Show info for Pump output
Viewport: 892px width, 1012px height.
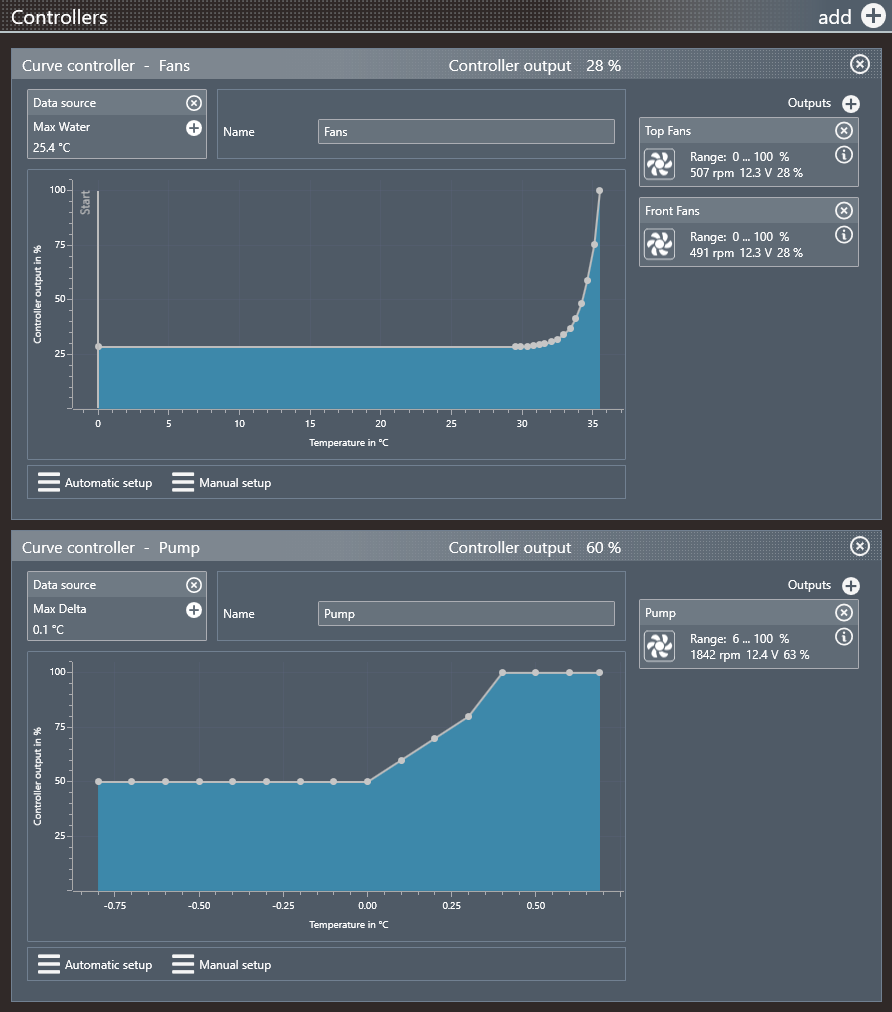[844, 637]
